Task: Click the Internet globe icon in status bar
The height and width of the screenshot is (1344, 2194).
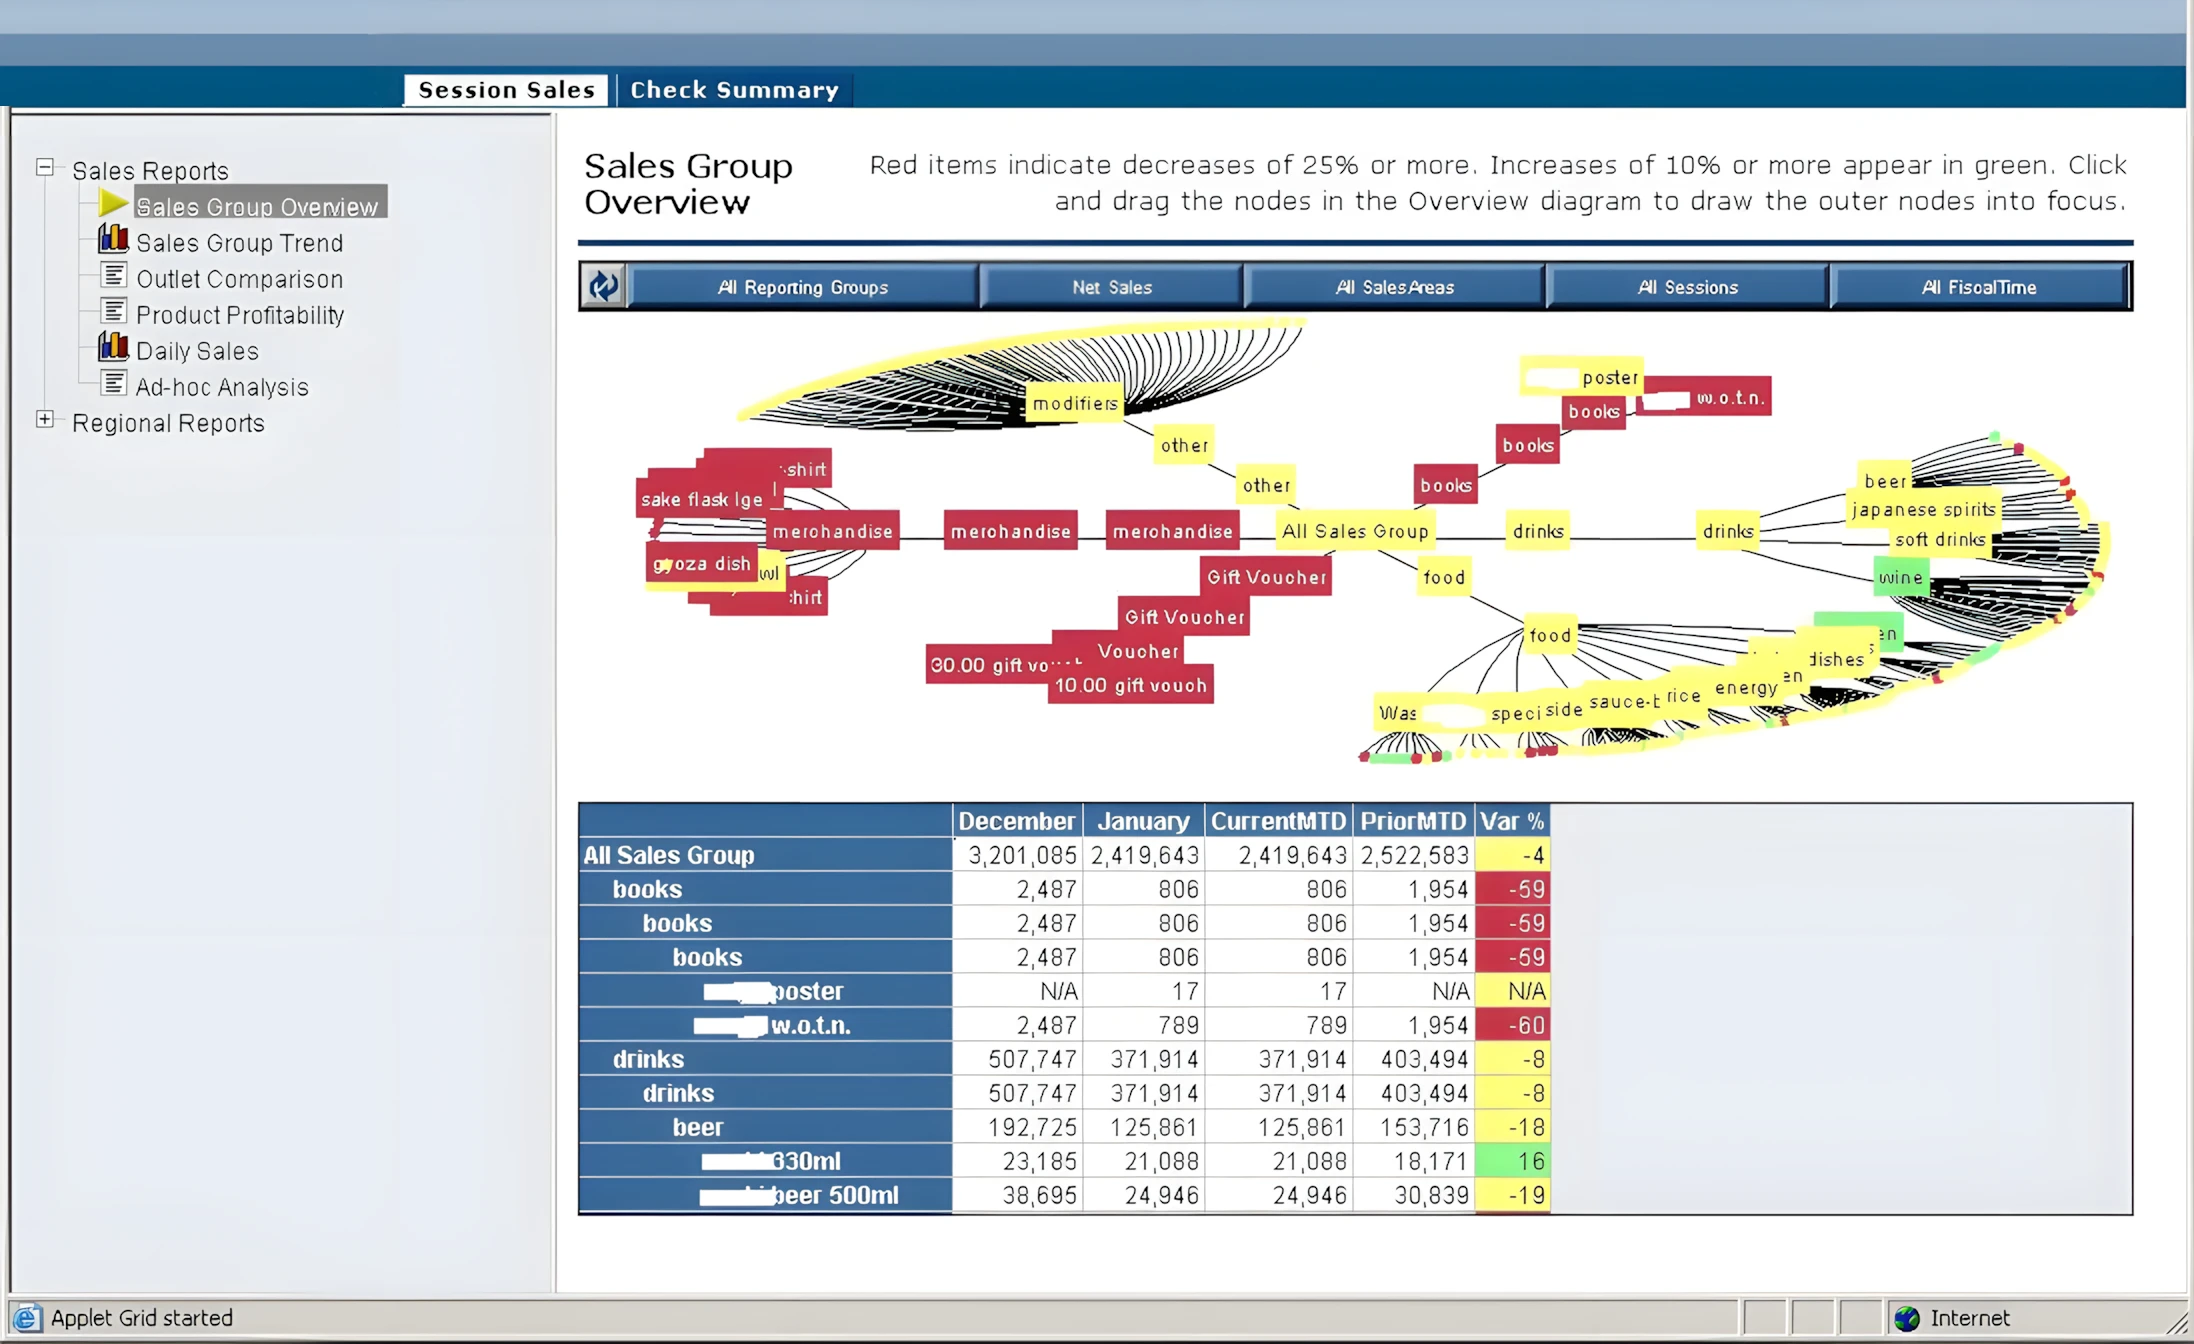Action: 1906,1318
